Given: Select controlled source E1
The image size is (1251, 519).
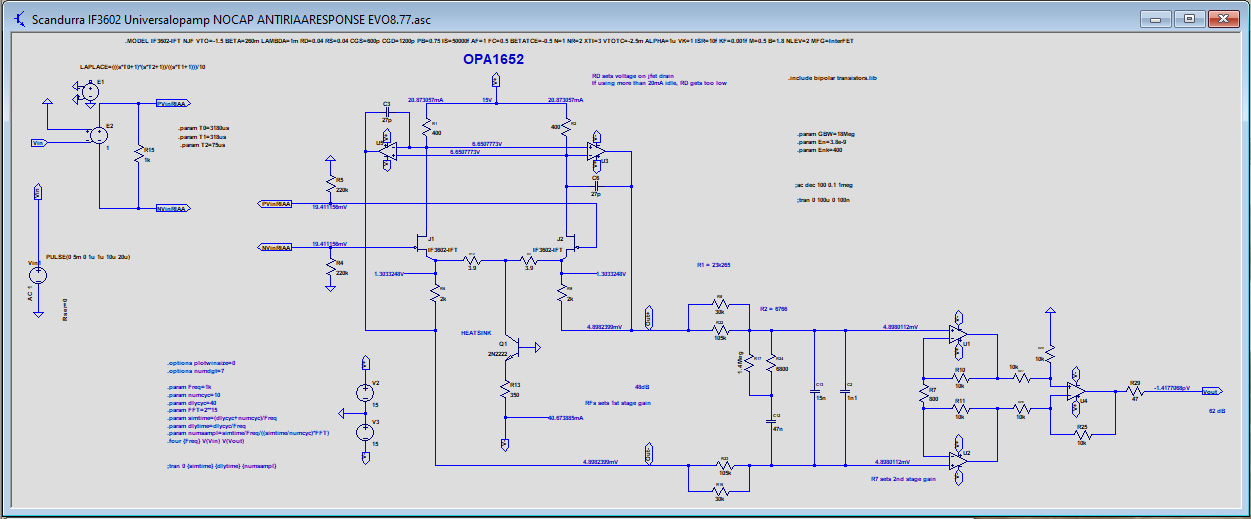Looking at the screenshot, I should click(90, 90).
